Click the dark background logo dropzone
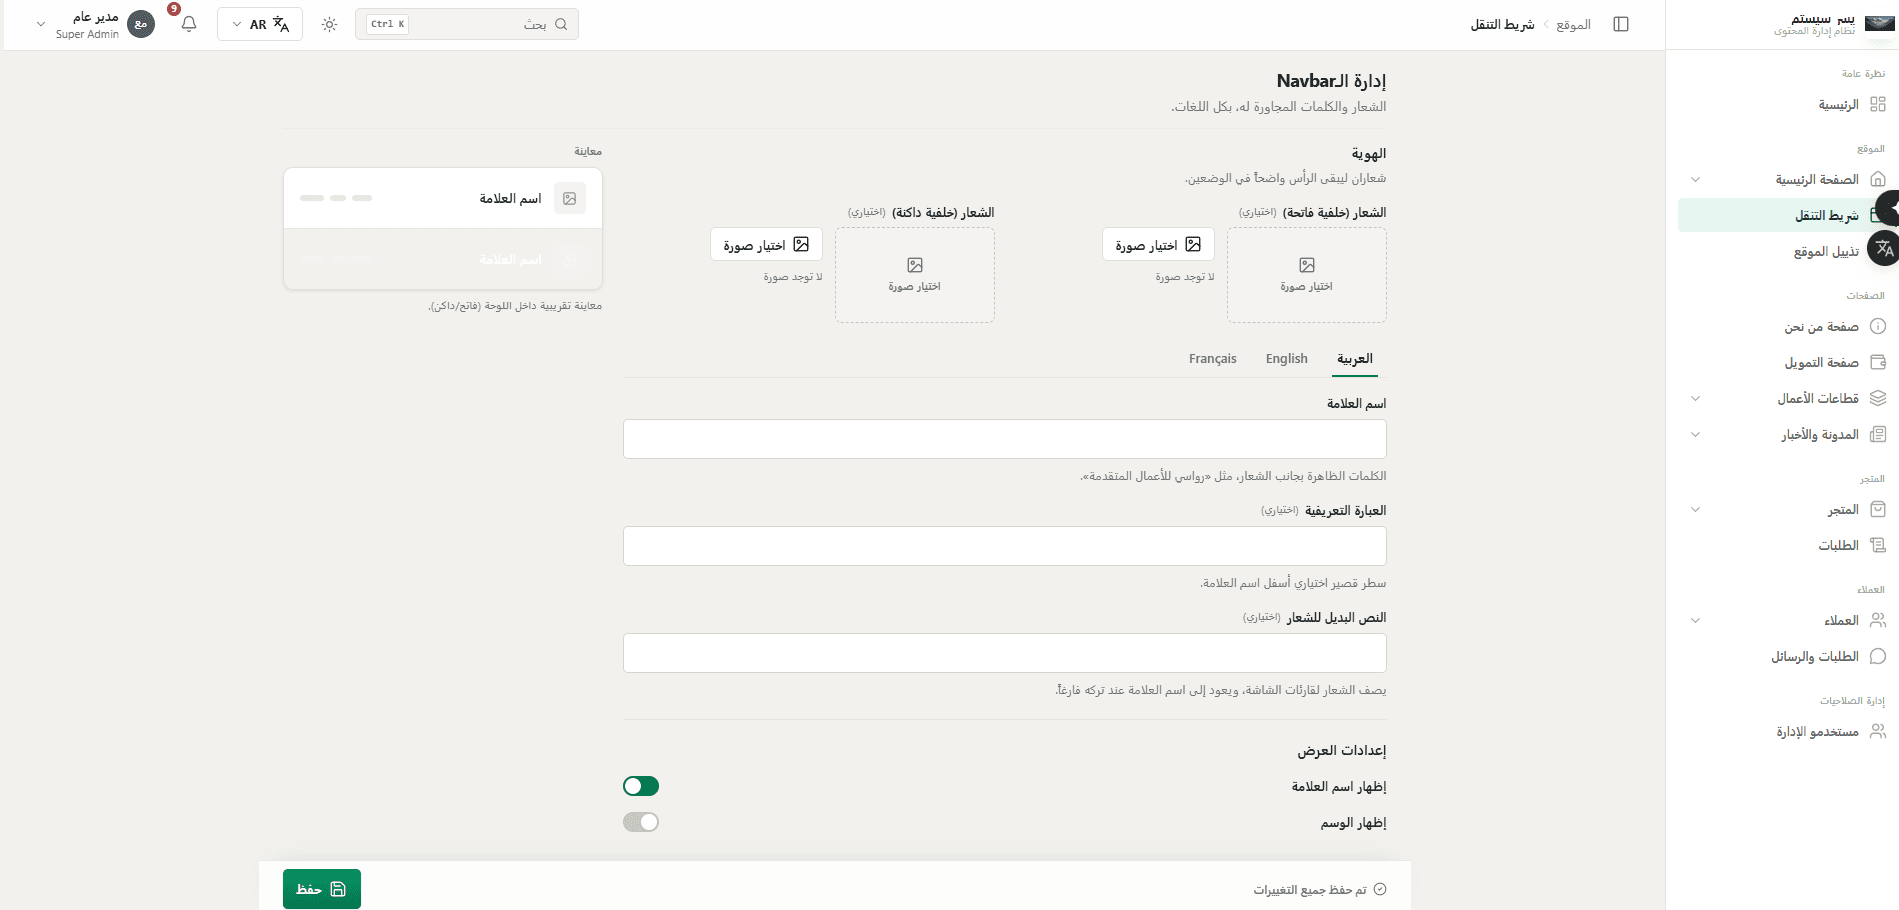This screenshot has height=910, width=1899. pyautogui.click(x=915, y=275)
